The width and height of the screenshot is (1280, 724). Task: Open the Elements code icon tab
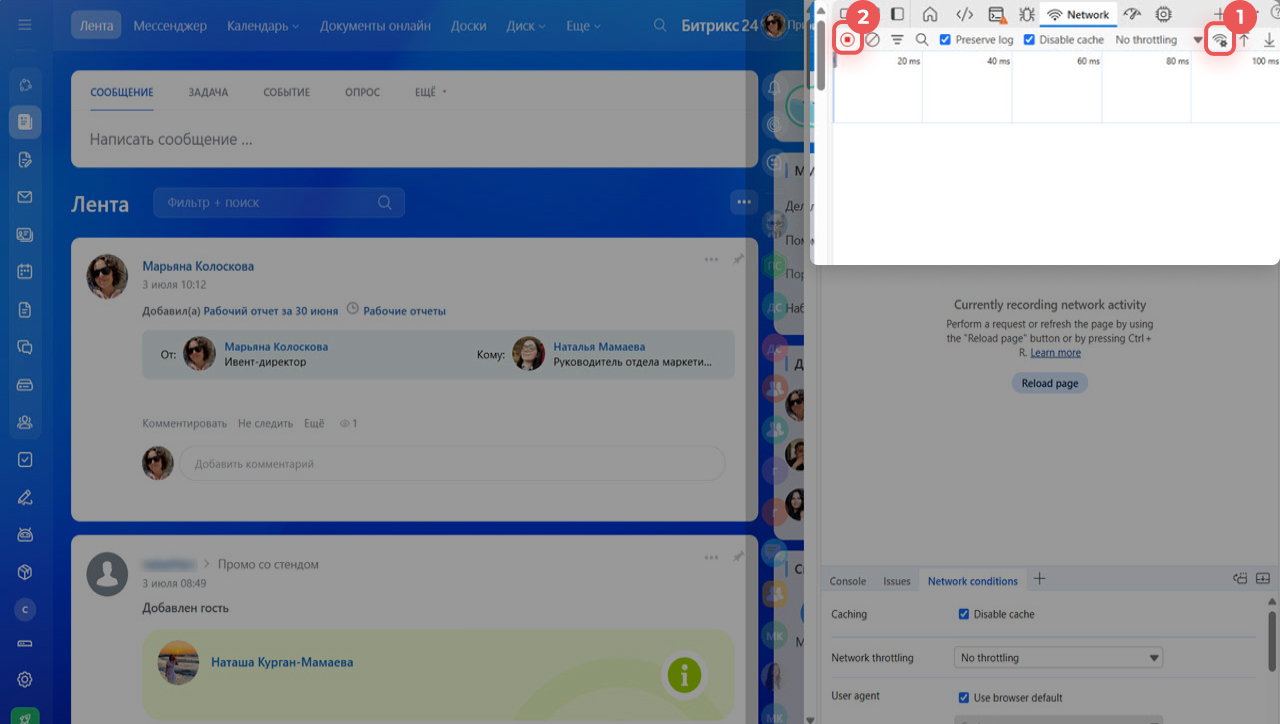tap(964, 14)
